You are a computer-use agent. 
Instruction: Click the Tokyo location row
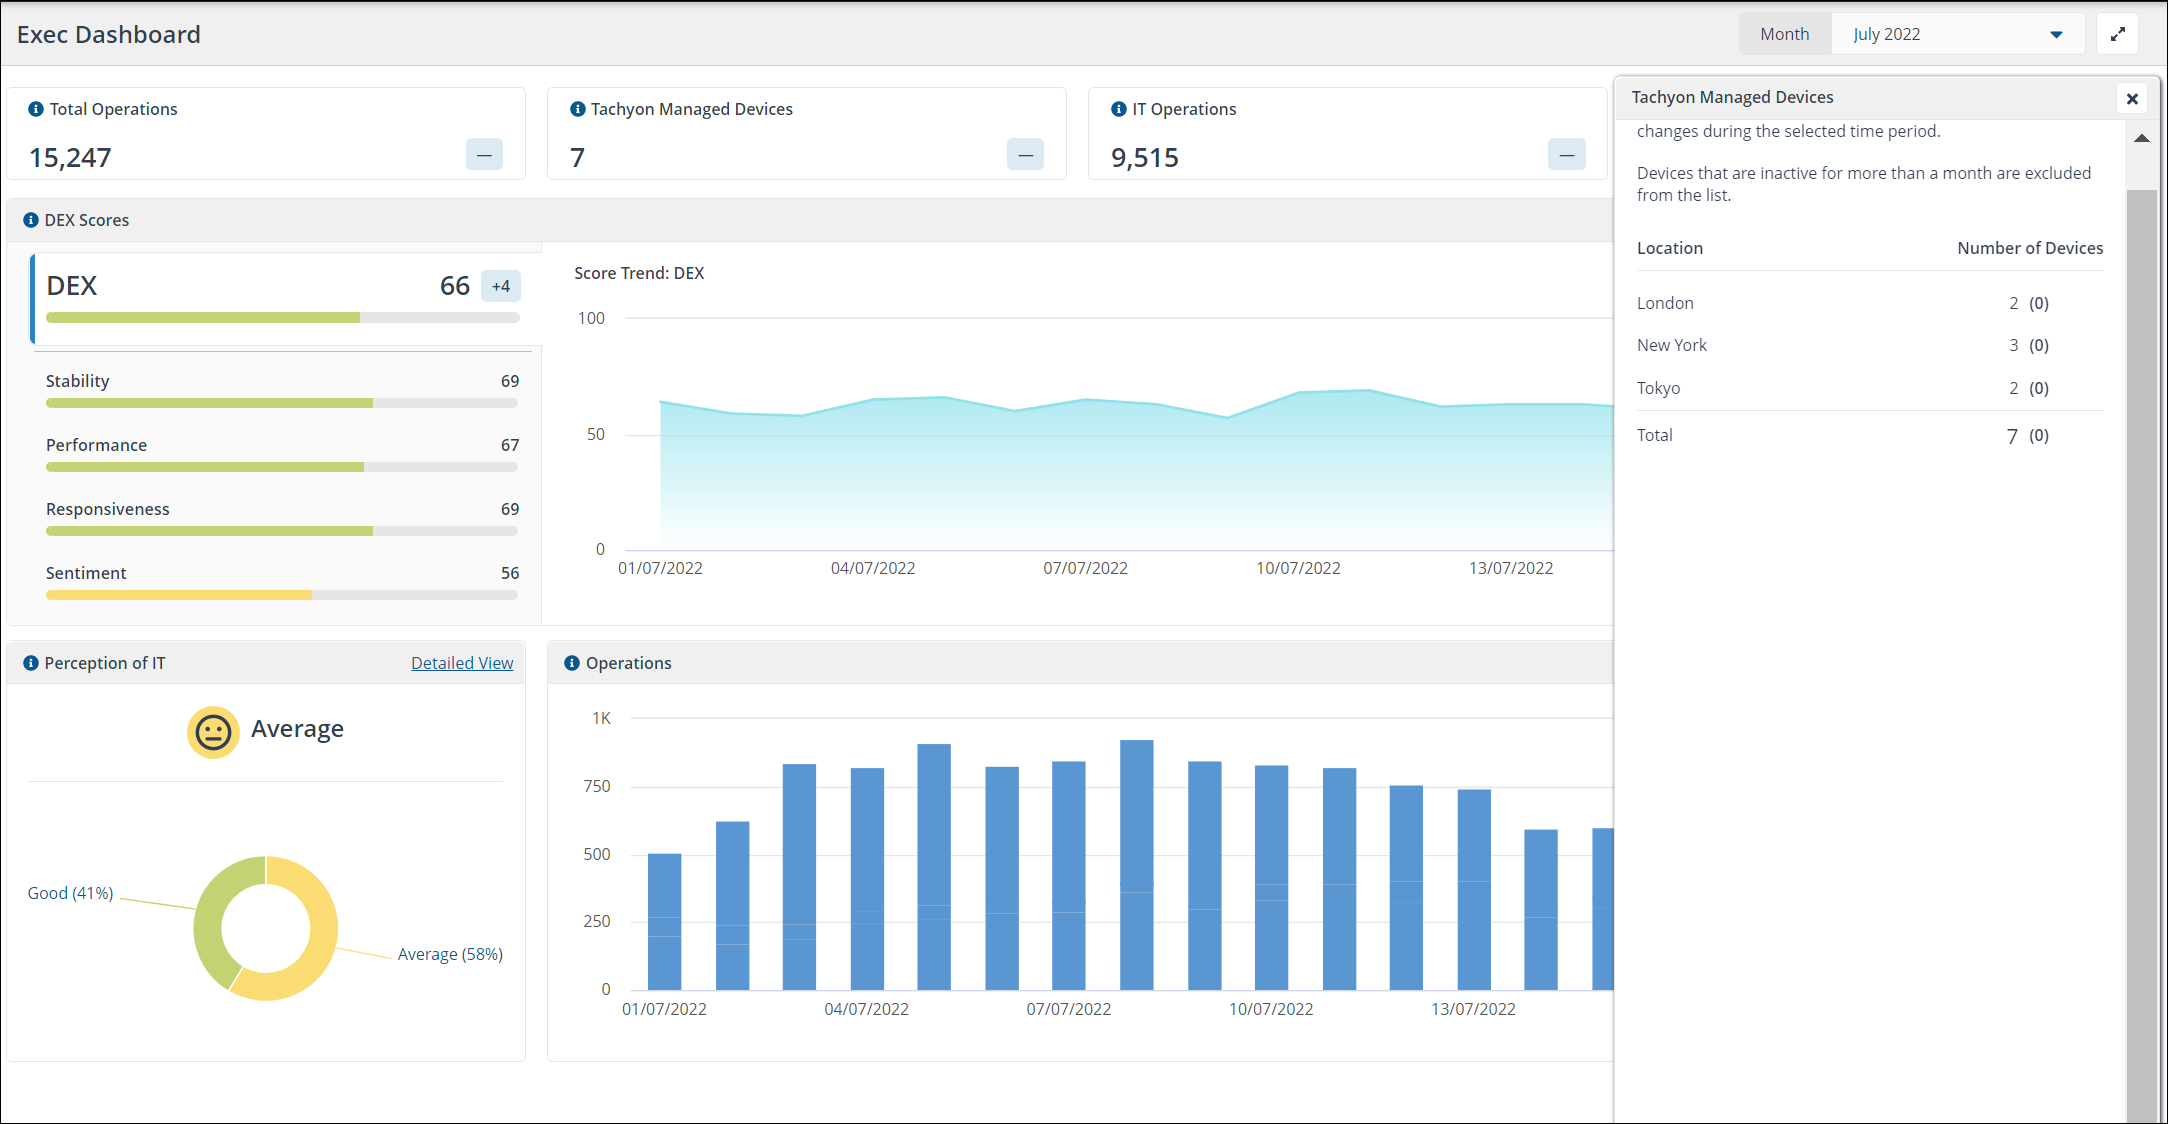pyautogui.click(x=1870, y=388)
